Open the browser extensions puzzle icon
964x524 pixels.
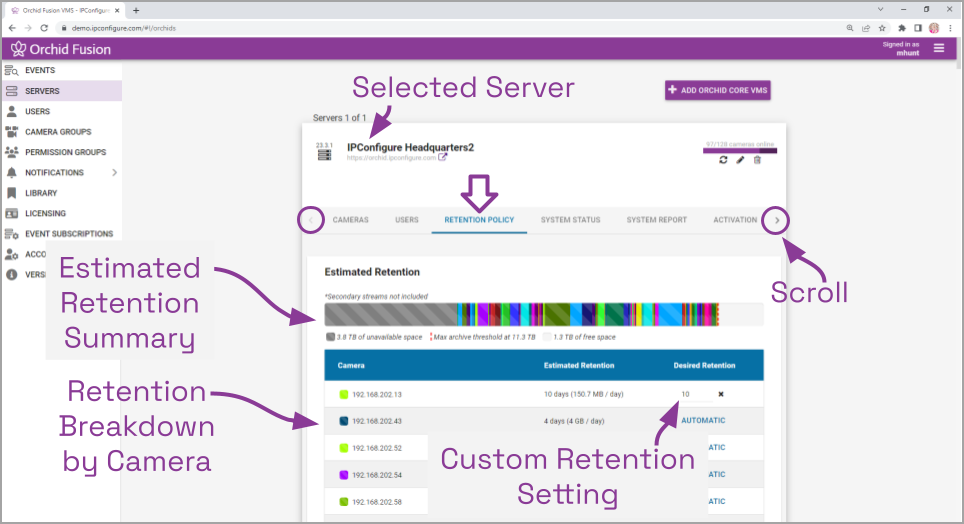click(x=901, y=28)
